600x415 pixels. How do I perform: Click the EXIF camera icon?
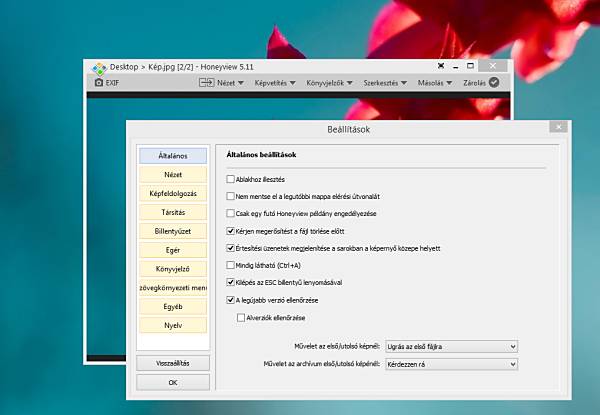click(x=99, y=82)
